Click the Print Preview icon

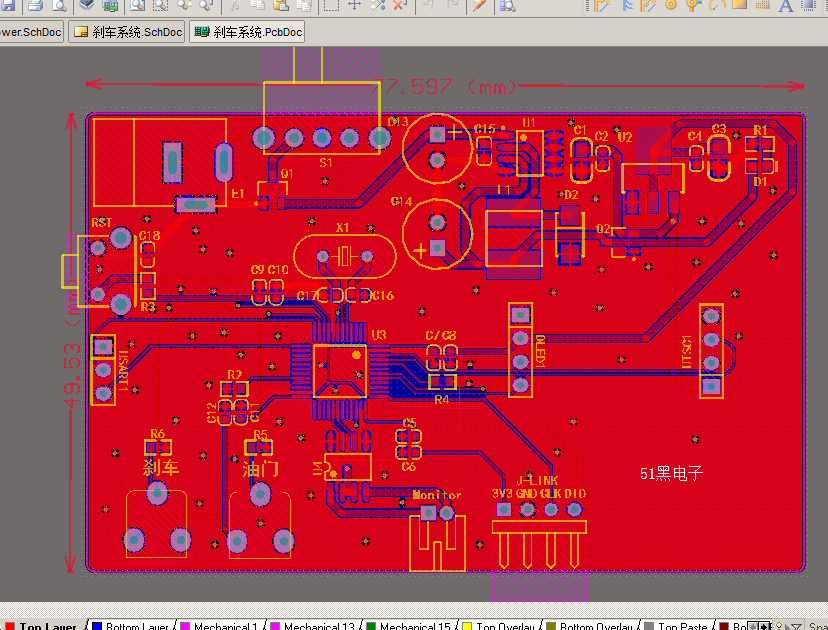pos(59,5)
